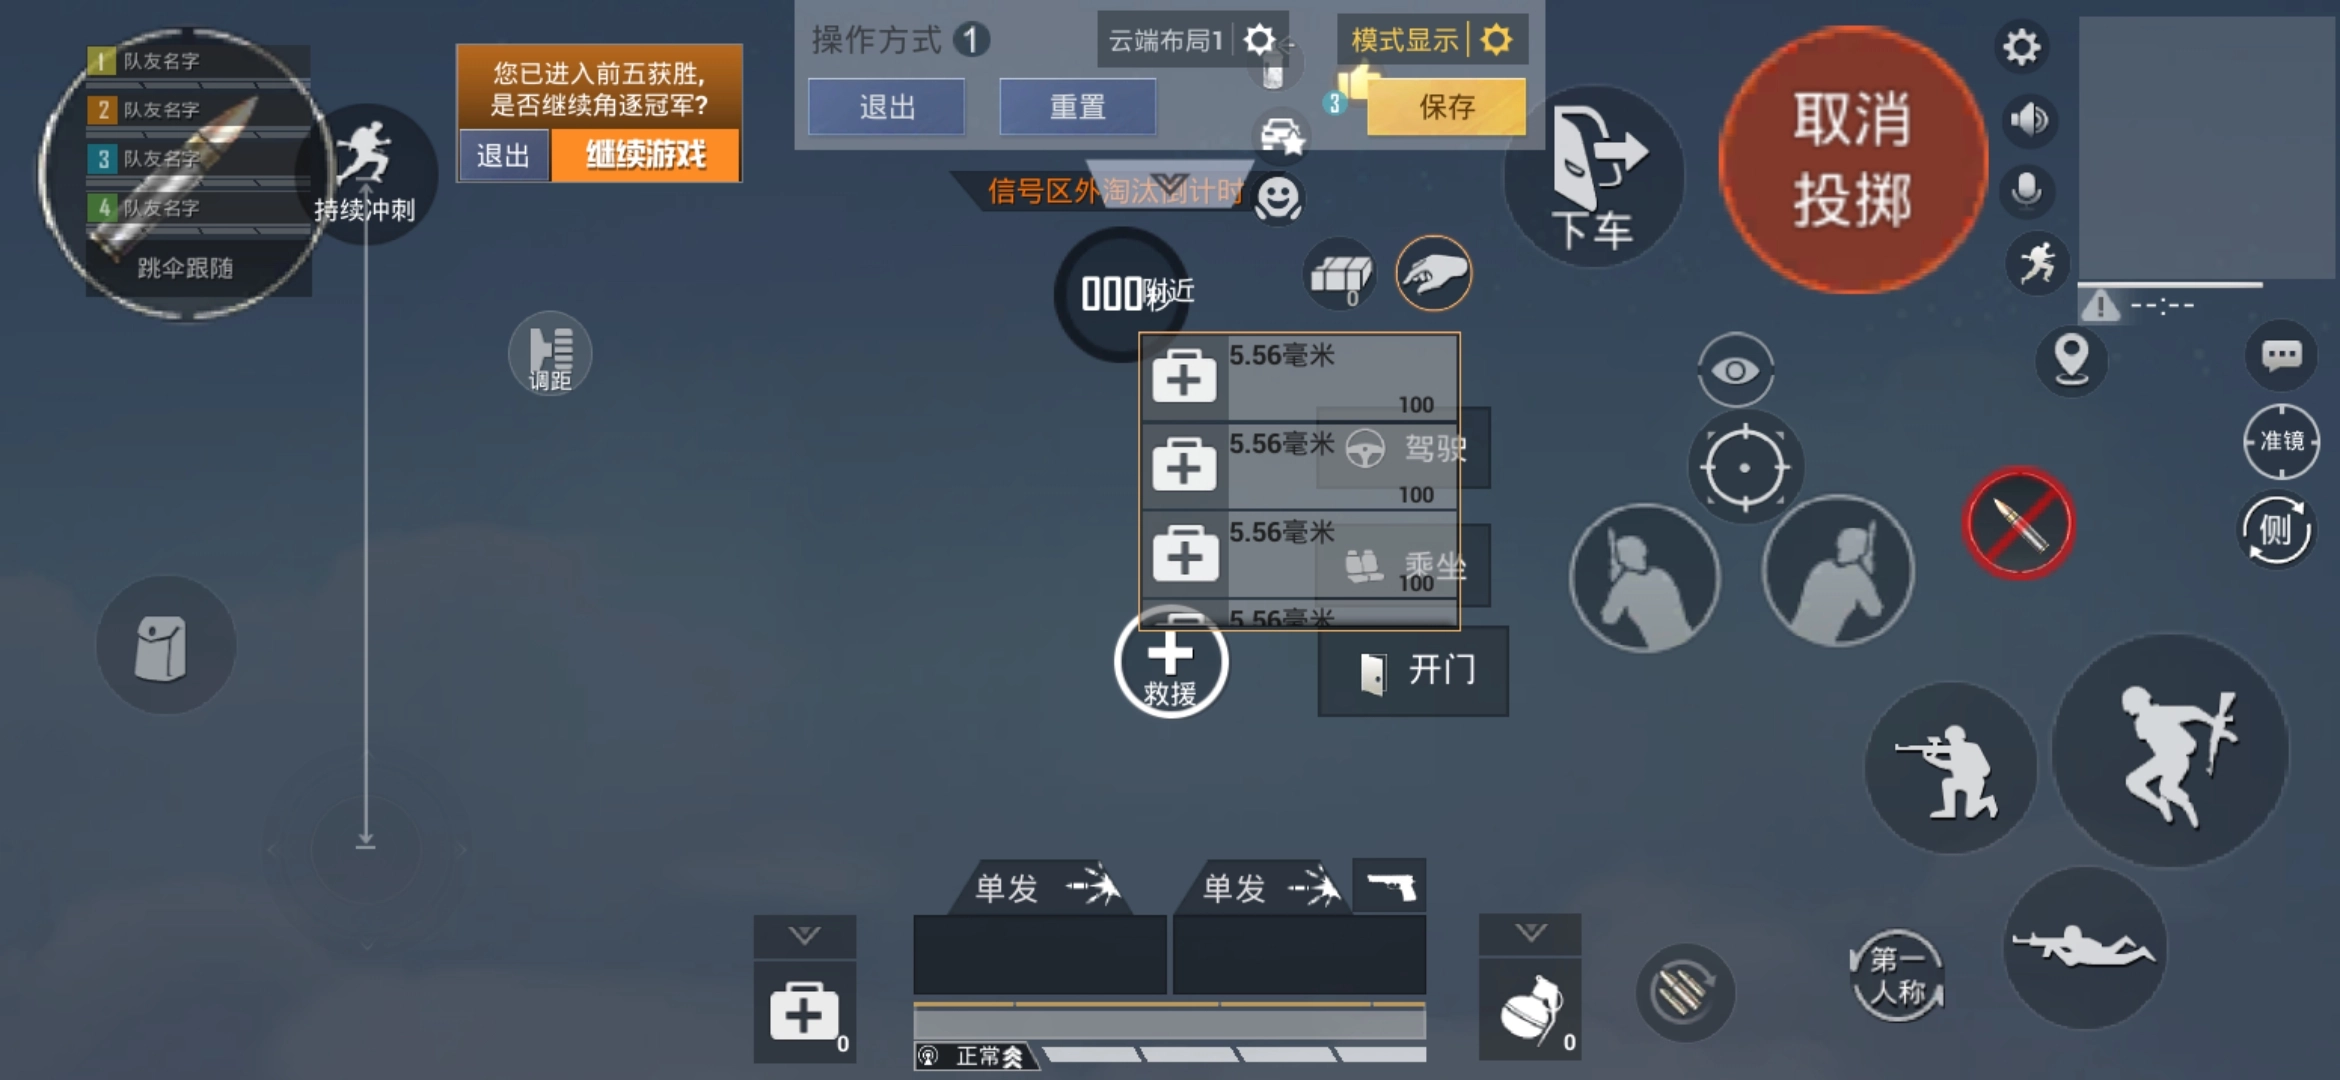The height and width of the screenshot is (1080, 2340).
Task: Switch 第一人称 first-person view toggle
Action: point(1896,976)
